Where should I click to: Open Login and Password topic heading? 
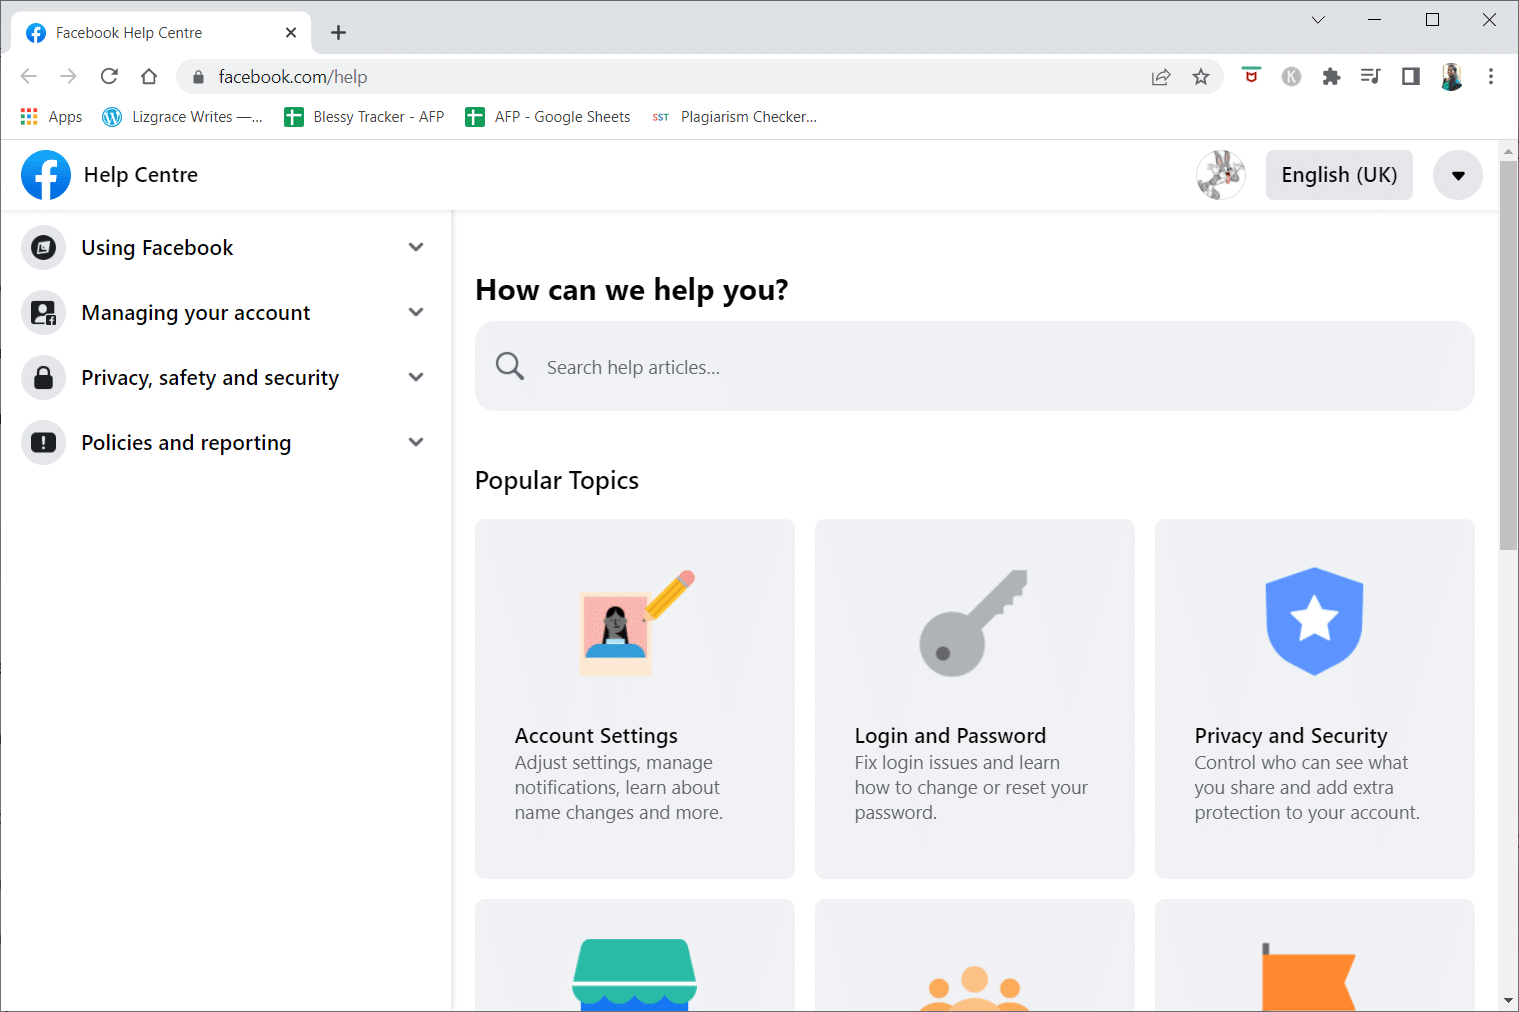[x=950, y=736]
